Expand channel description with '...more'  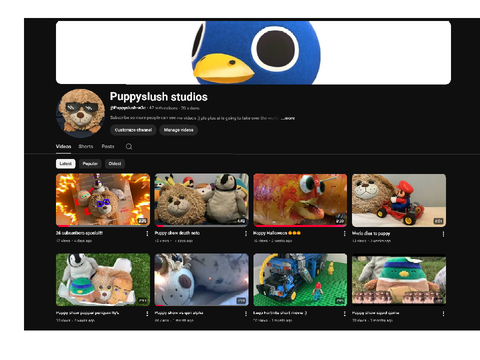(x=288, y=118)
